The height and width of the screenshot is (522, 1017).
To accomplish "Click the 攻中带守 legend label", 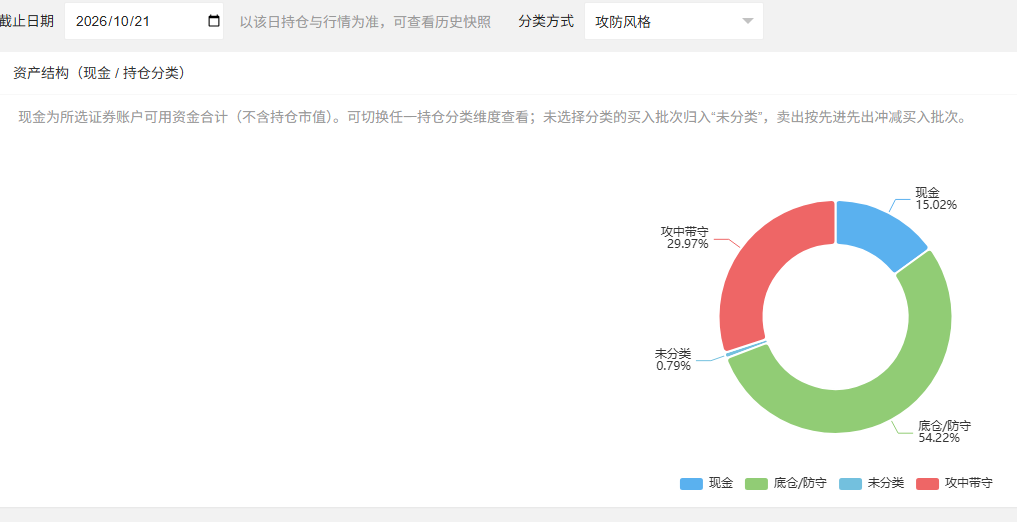I will pyautogui.click(x=968, y=483).
